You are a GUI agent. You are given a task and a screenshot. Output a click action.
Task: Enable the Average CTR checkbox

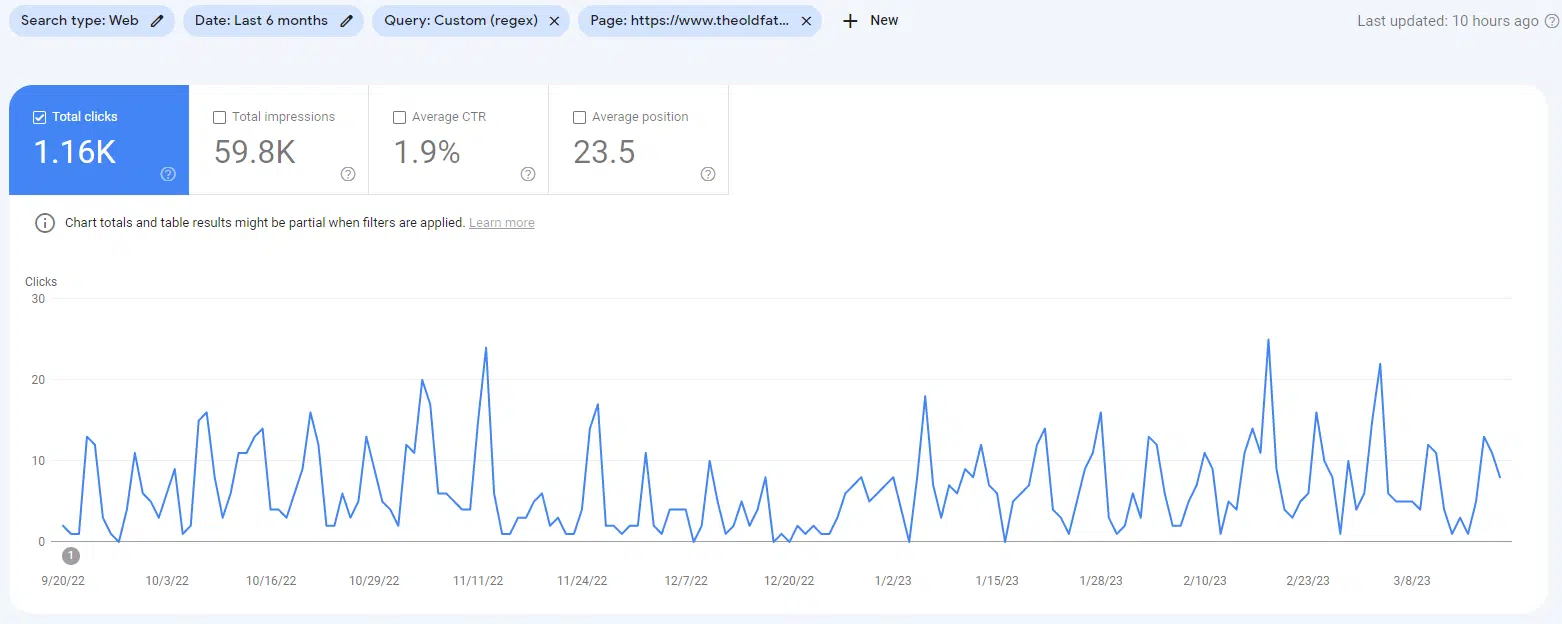tap(400, 117)
